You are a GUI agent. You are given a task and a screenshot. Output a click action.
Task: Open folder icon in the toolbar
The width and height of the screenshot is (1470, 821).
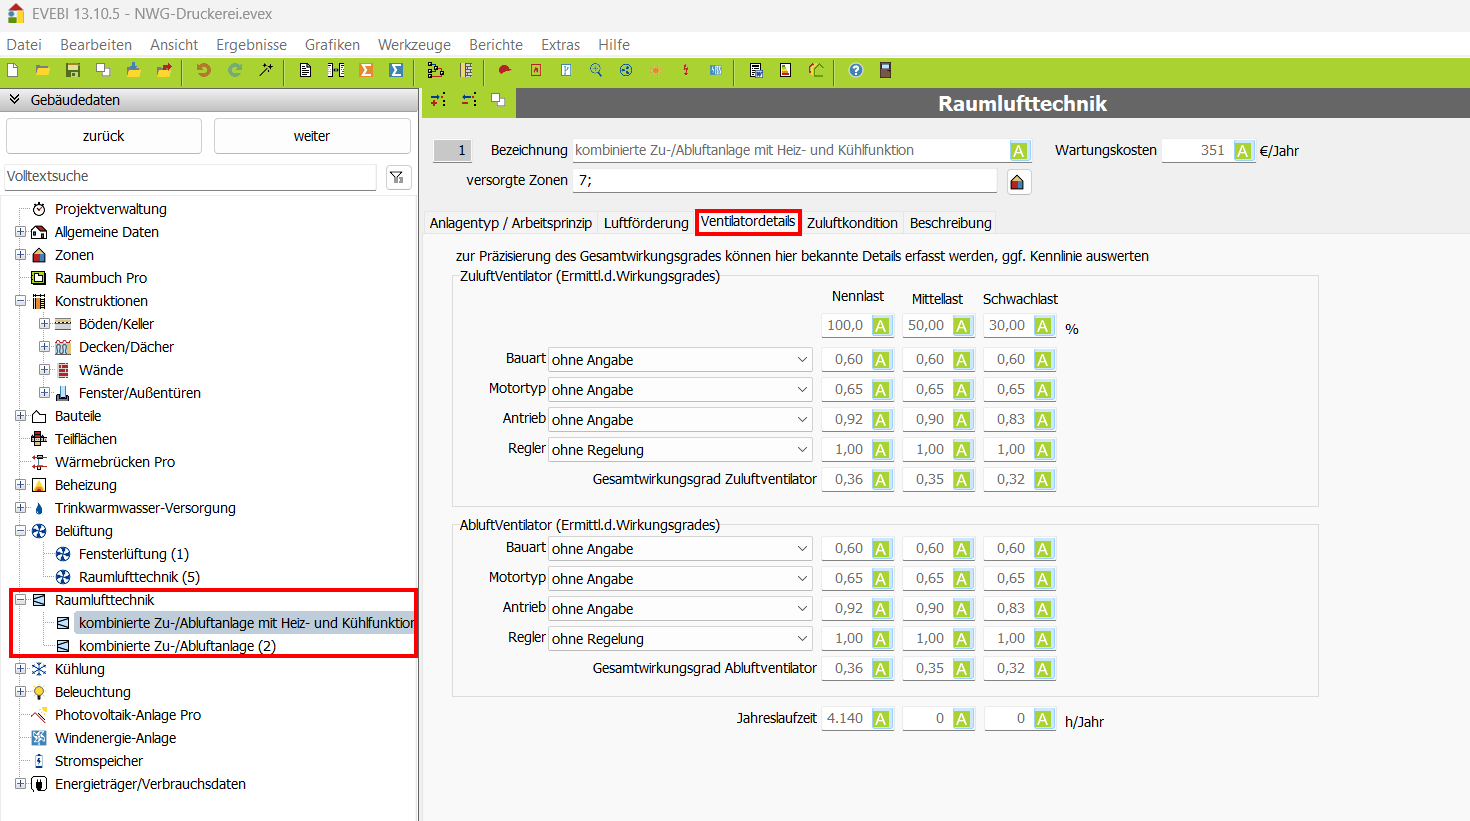point(42,70)
